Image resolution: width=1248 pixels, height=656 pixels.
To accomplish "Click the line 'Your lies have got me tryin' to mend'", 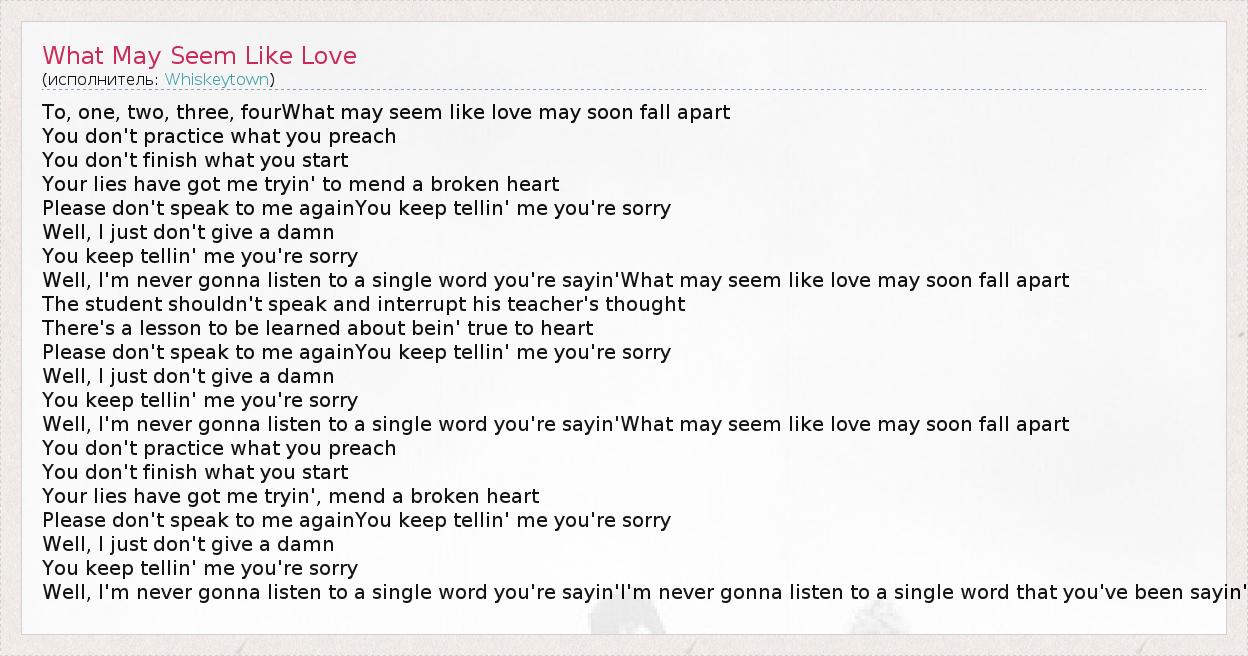I will [x=300, y=184].
